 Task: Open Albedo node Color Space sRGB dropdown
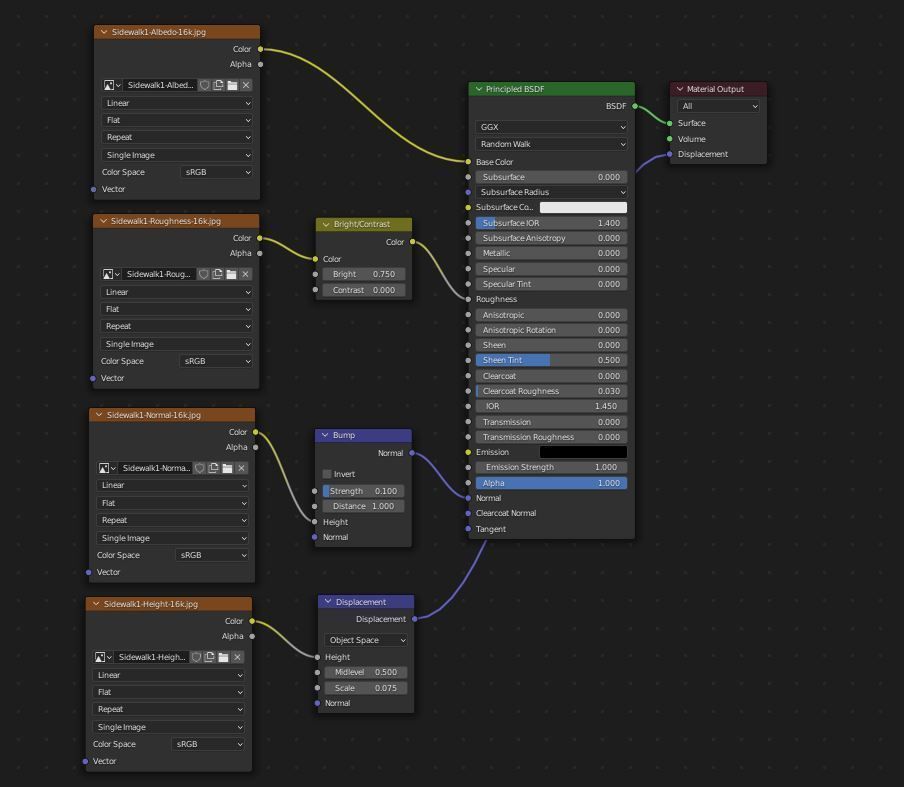(216, 172)
